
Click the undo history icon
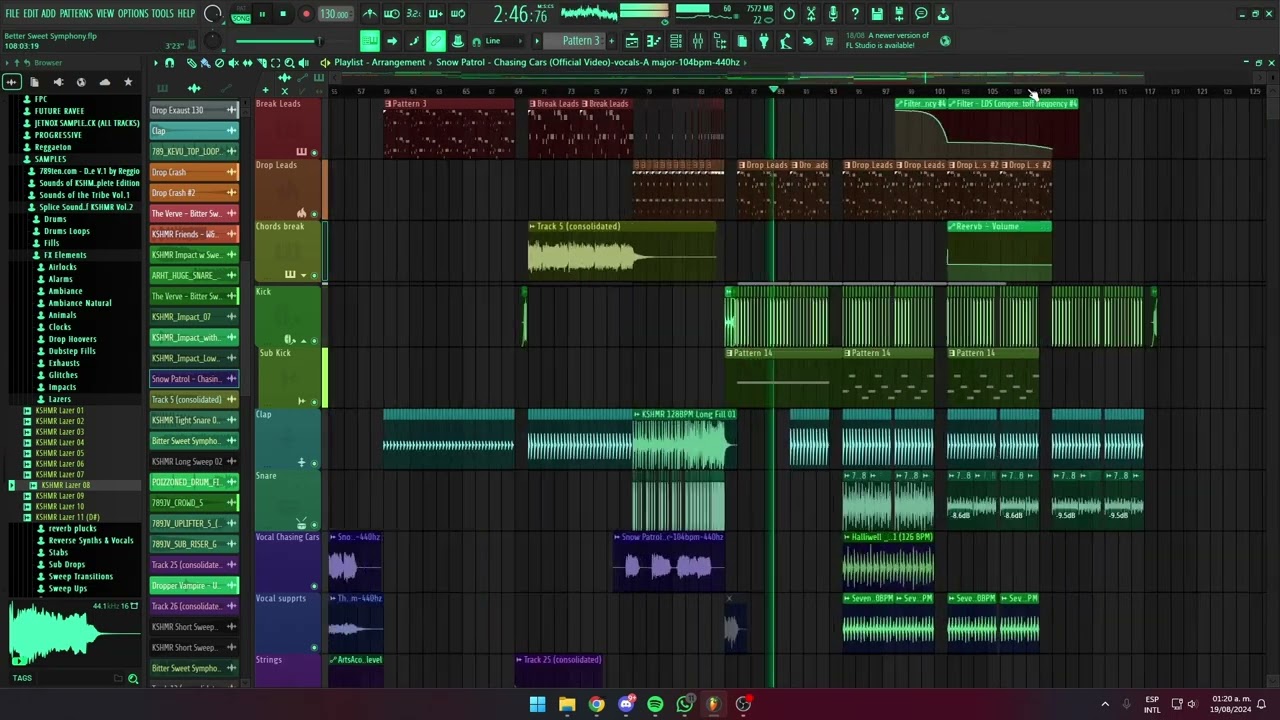(789, 14)
